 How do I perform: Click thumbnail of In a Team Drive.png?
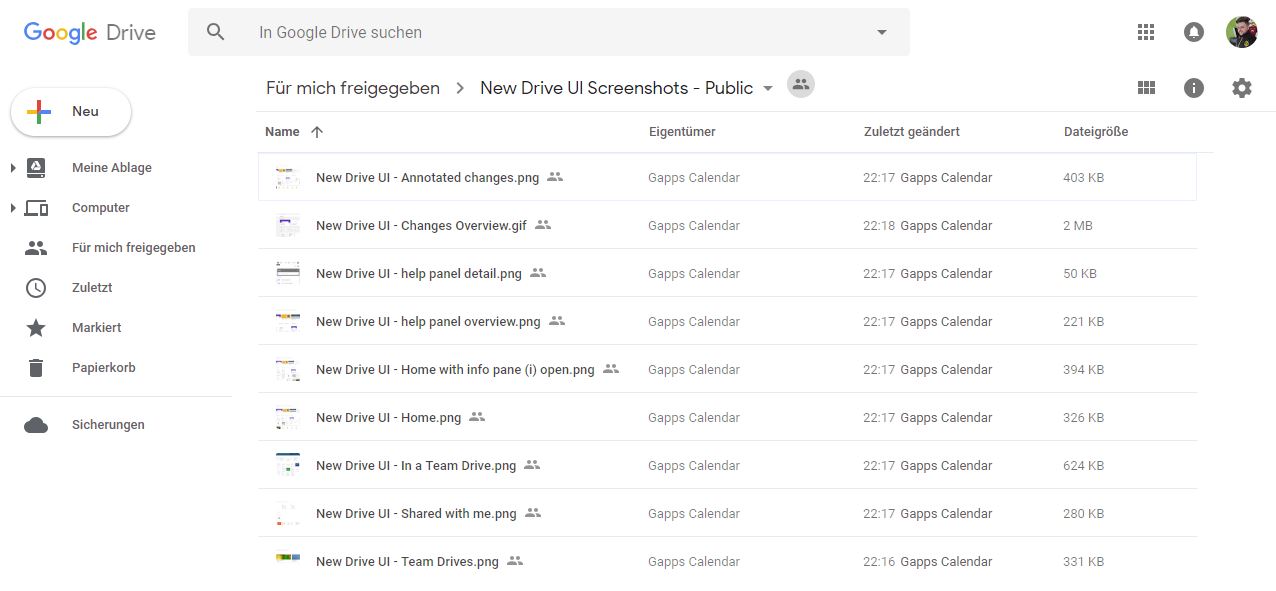(x=288, y=465)
